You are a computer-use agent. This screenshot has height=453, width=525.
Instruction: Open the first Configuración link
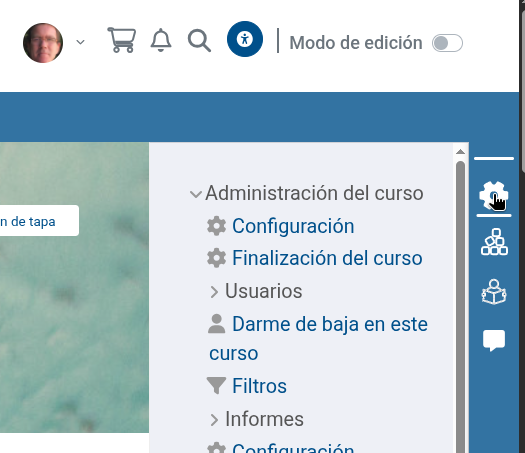[x=293, y=226]
